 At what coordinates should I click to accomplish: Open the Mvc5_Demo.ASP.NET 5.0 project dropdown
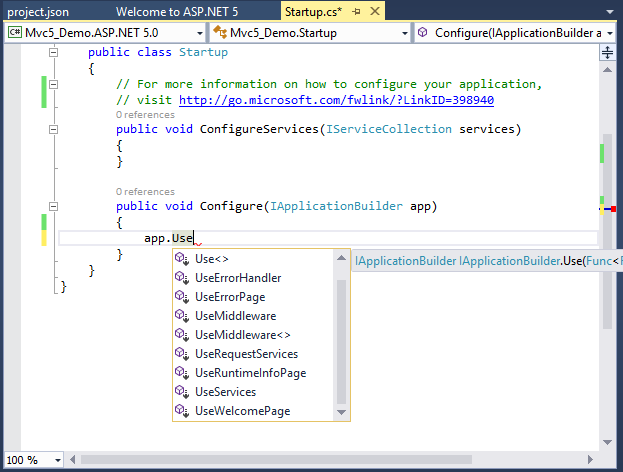pyautogui.click(x=200, y=33)
